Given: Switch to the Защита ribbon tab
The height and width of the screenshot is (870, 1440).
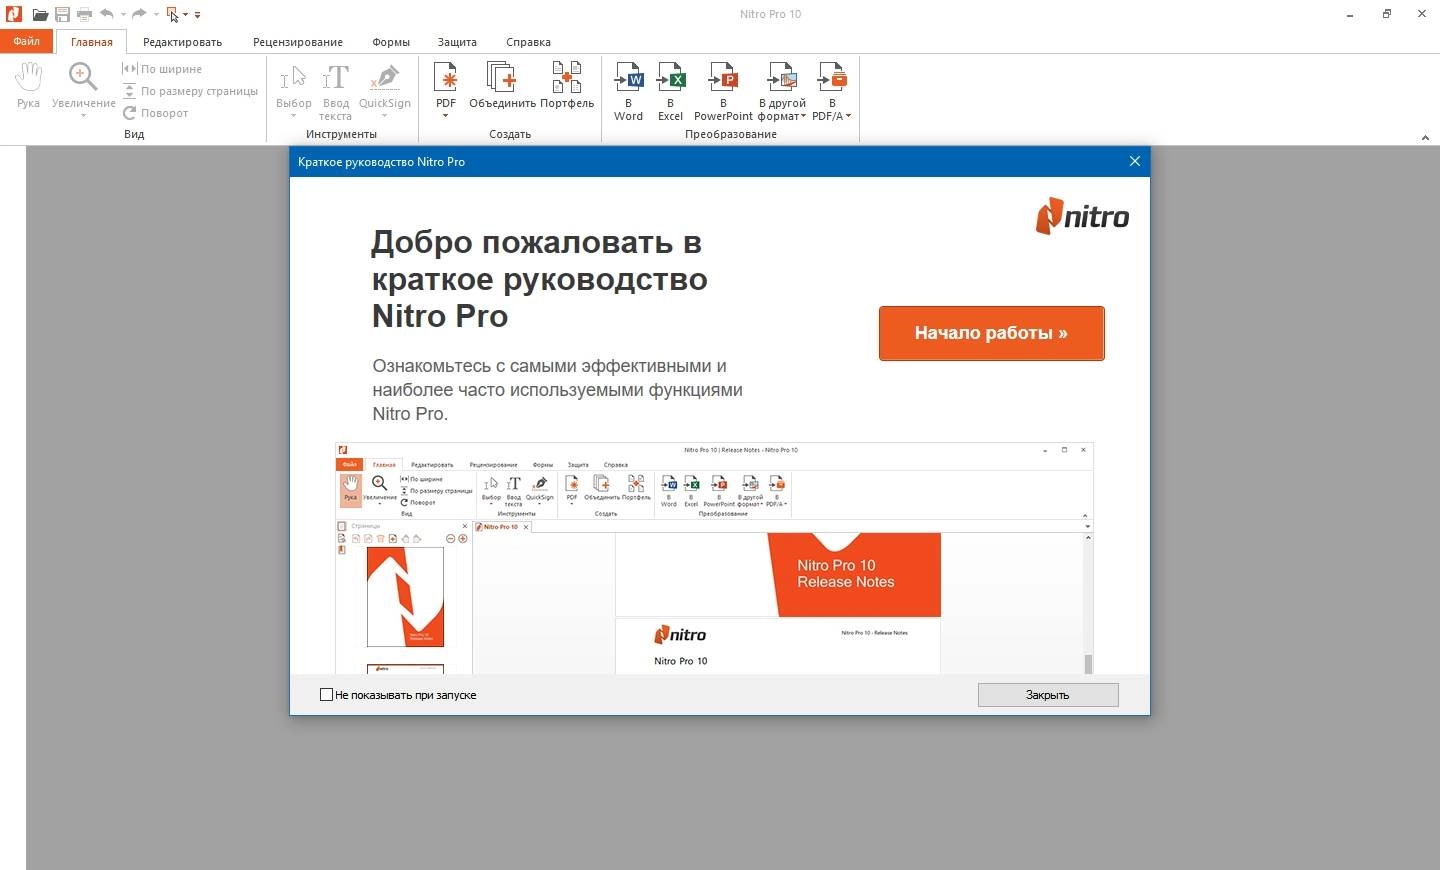Looking at the screenshot, I should click(x=457, y=42).
